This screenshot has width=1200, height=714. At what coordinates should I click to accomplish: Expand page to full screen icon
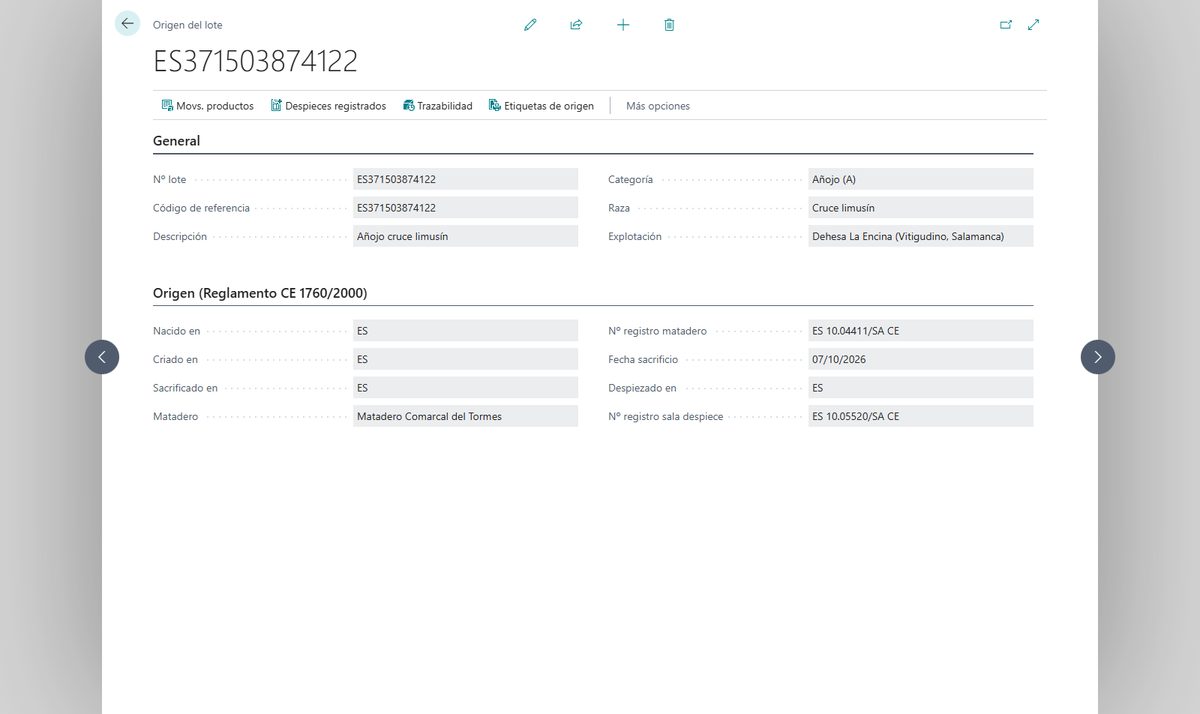coord(1034,25)
